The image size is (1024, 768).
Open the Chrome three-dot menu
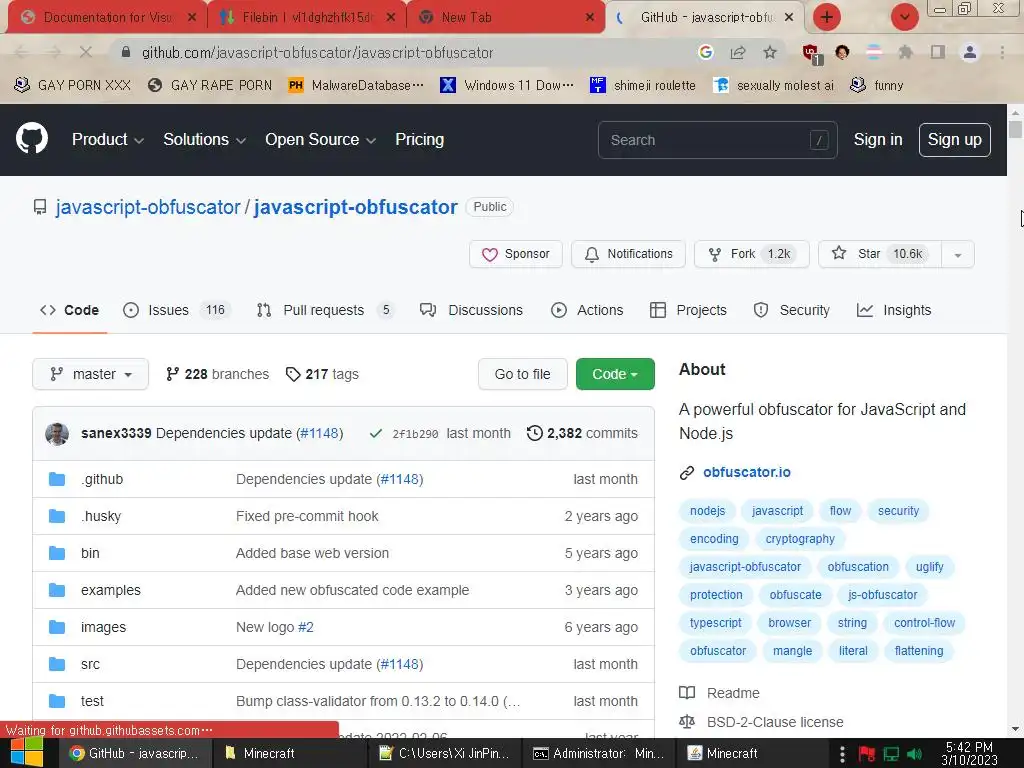[x=1002, y=52]
